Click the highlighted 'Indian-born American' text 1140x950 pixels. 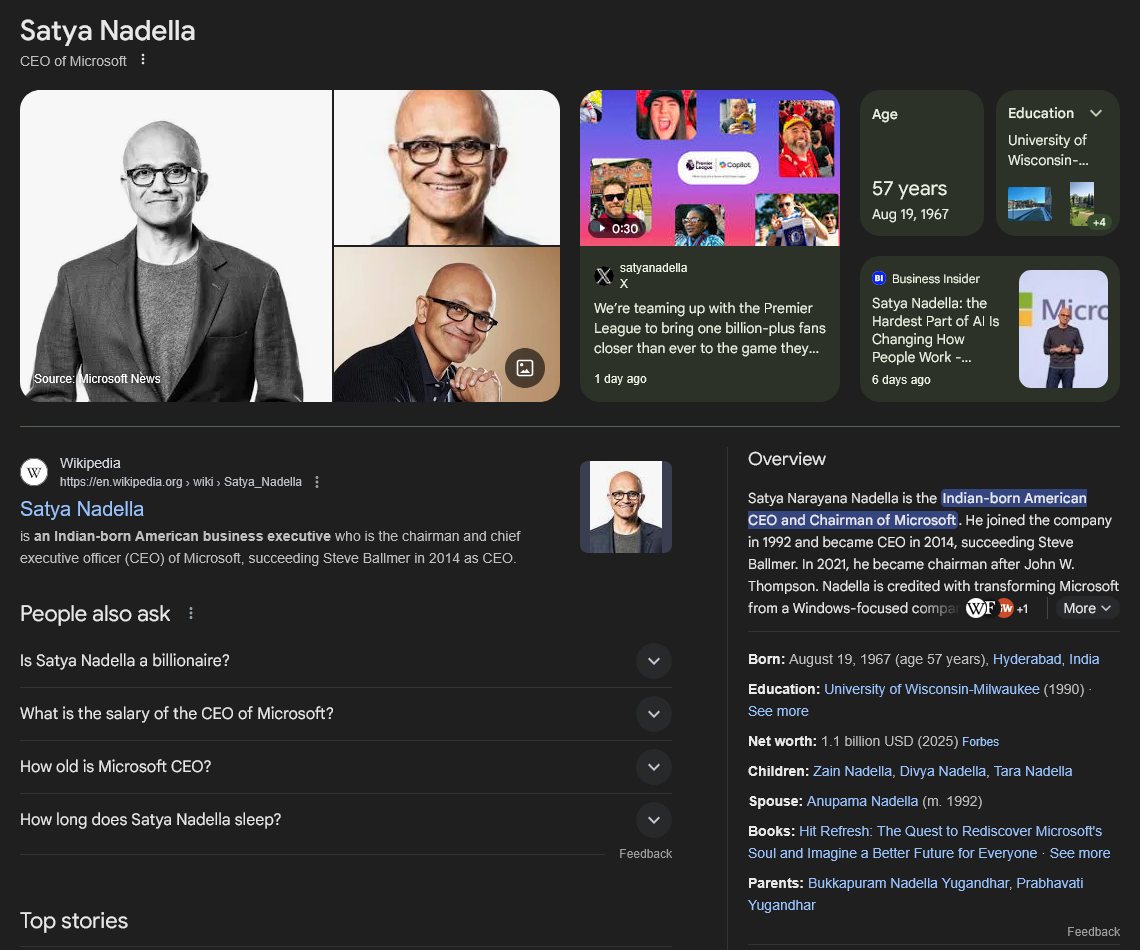[1014, 498]
